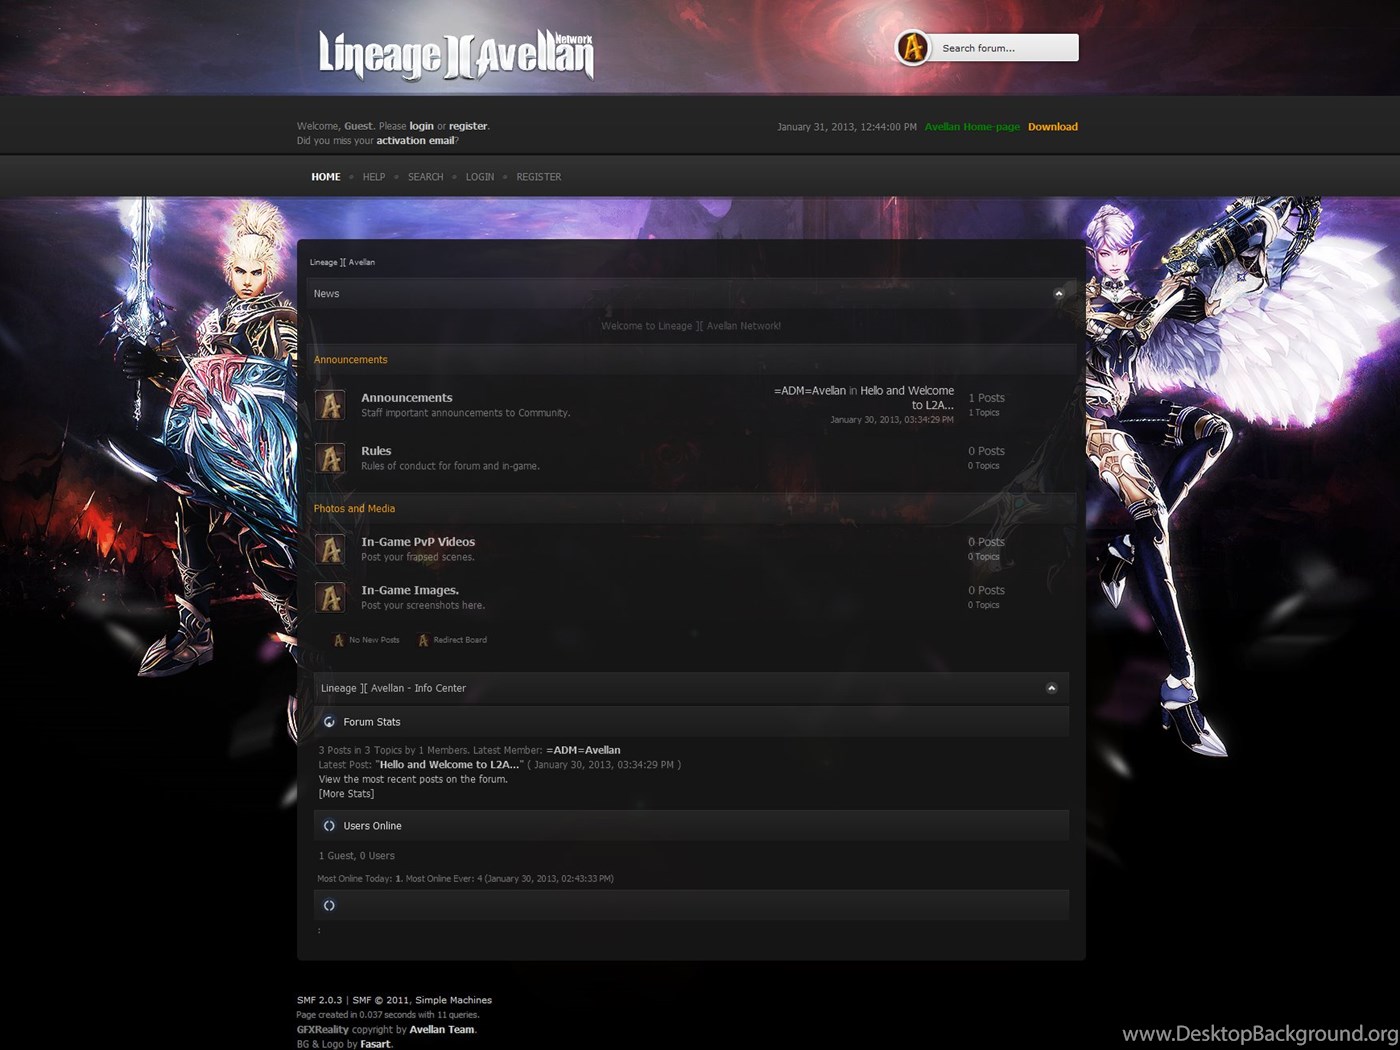Image resolution: width=1400 pixels, height=1050 pixels.
Task: Collapse the News header section
Action: pyautogui.click(x=1059, y=294)
